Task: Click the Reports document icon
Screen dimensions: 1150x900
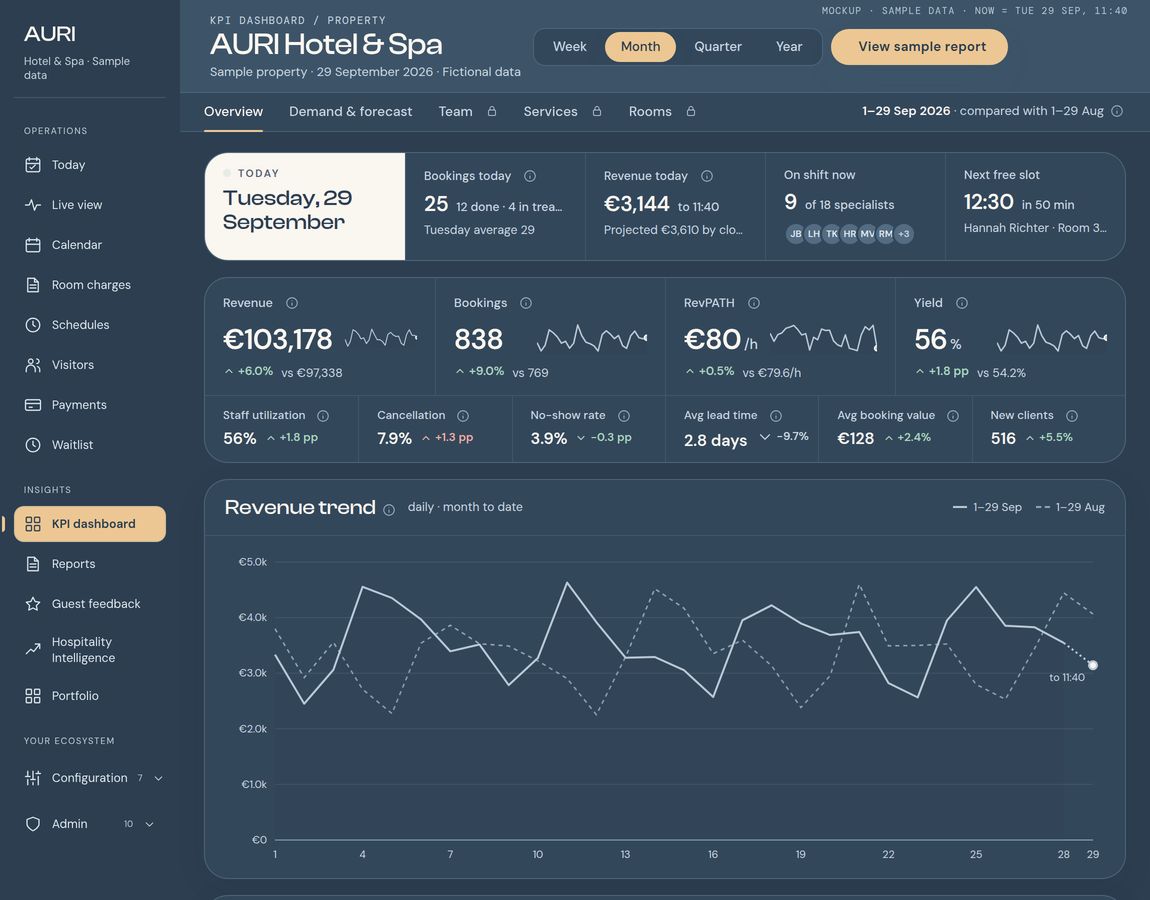Action: [33, 564]
